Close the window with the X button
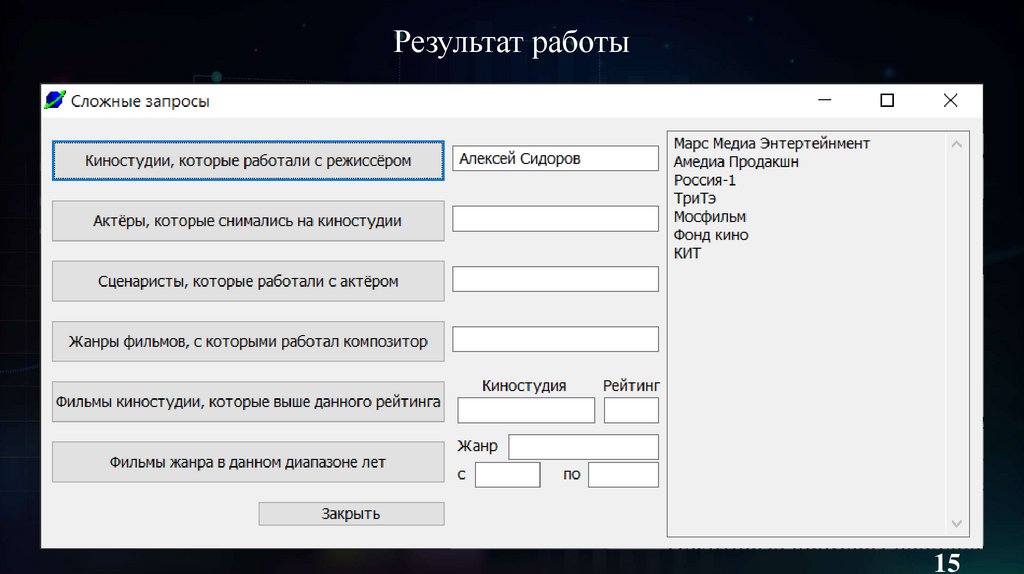1024x574 pixels. point(950,100)
